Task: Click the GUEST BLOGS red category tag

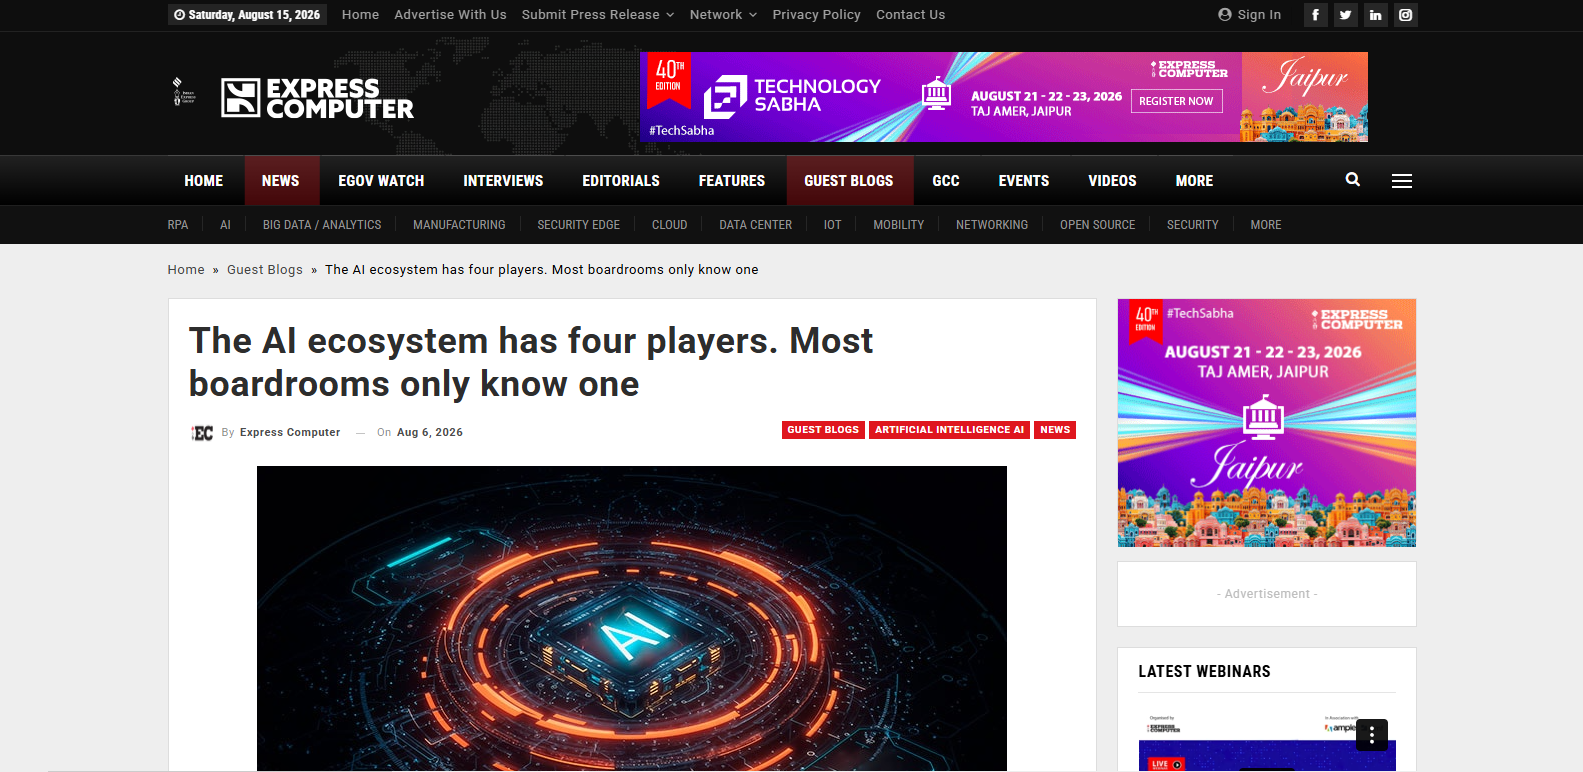Action: click(823, 430)
